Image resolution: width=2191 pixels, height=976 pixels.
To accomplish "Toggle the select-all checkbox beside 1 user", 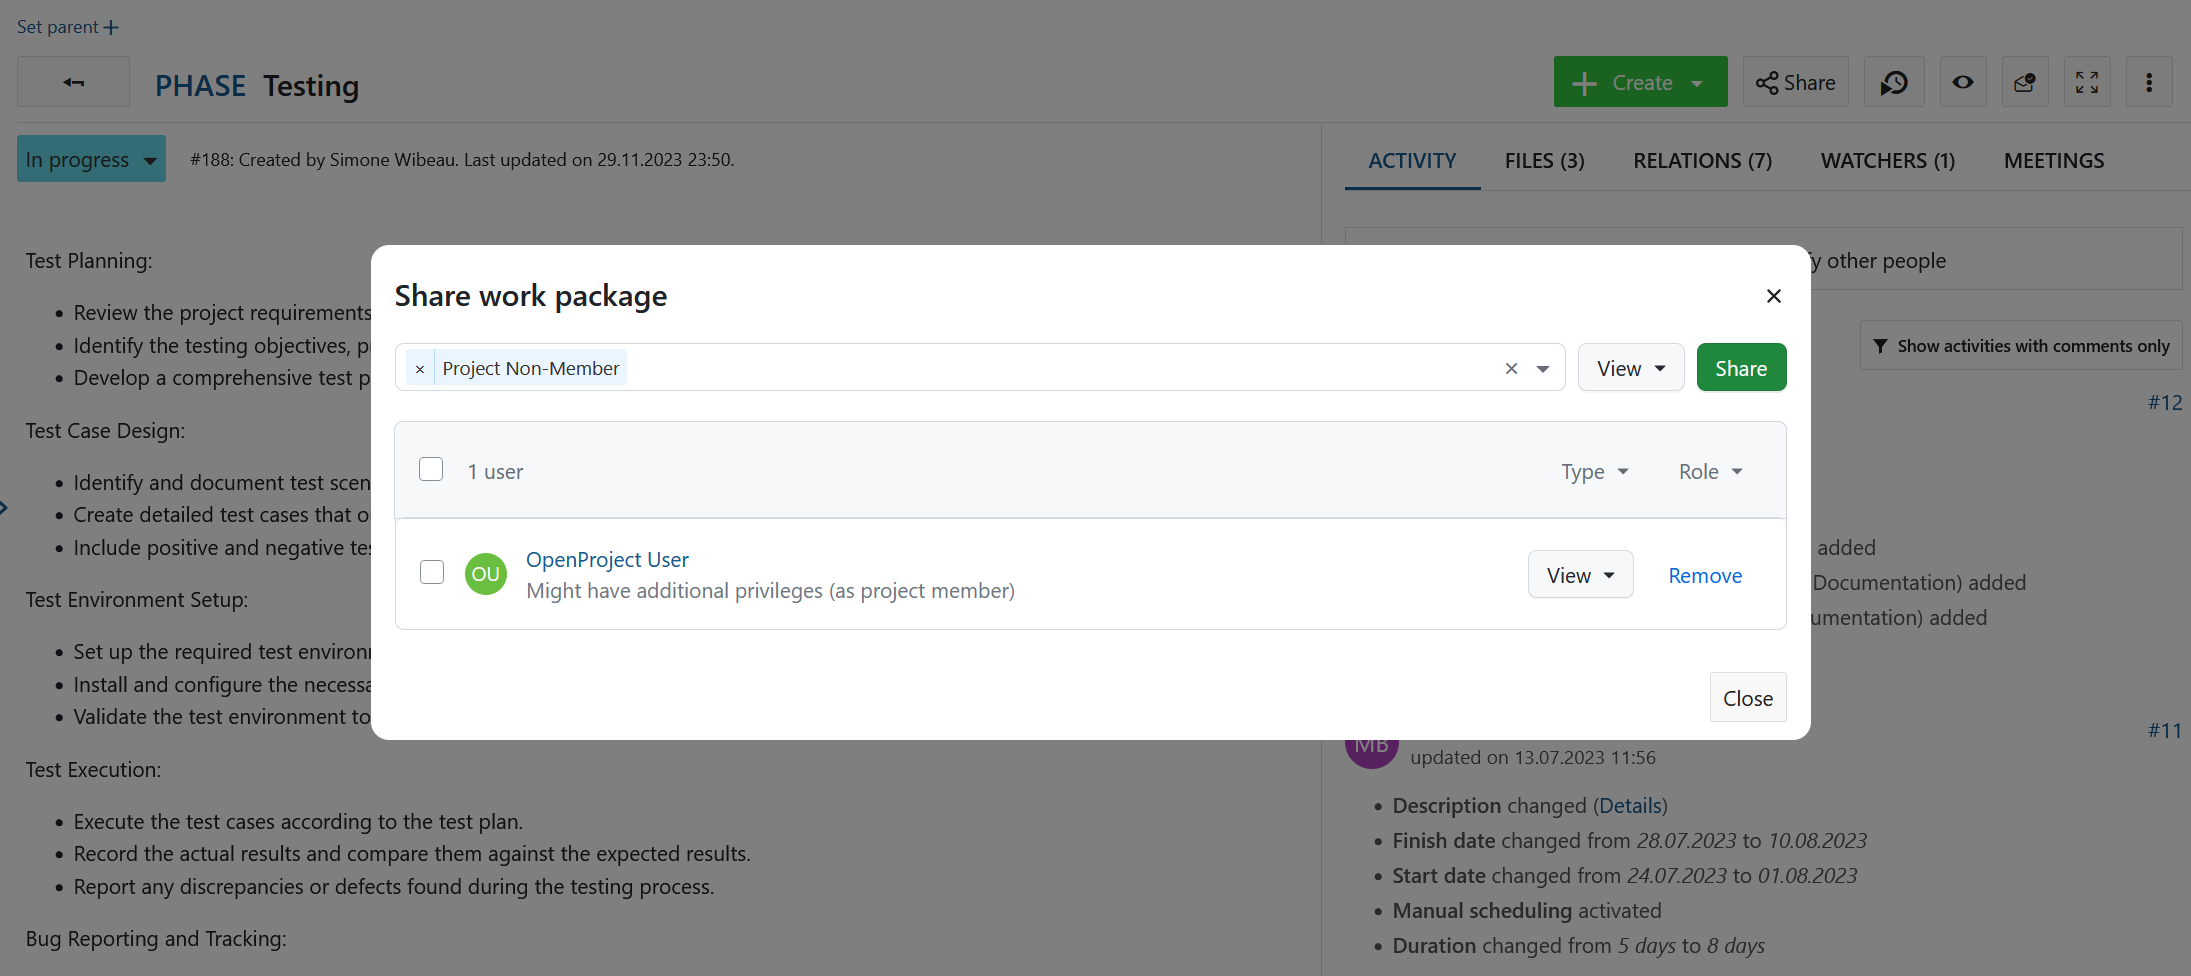I will click(x=431, y=470).
